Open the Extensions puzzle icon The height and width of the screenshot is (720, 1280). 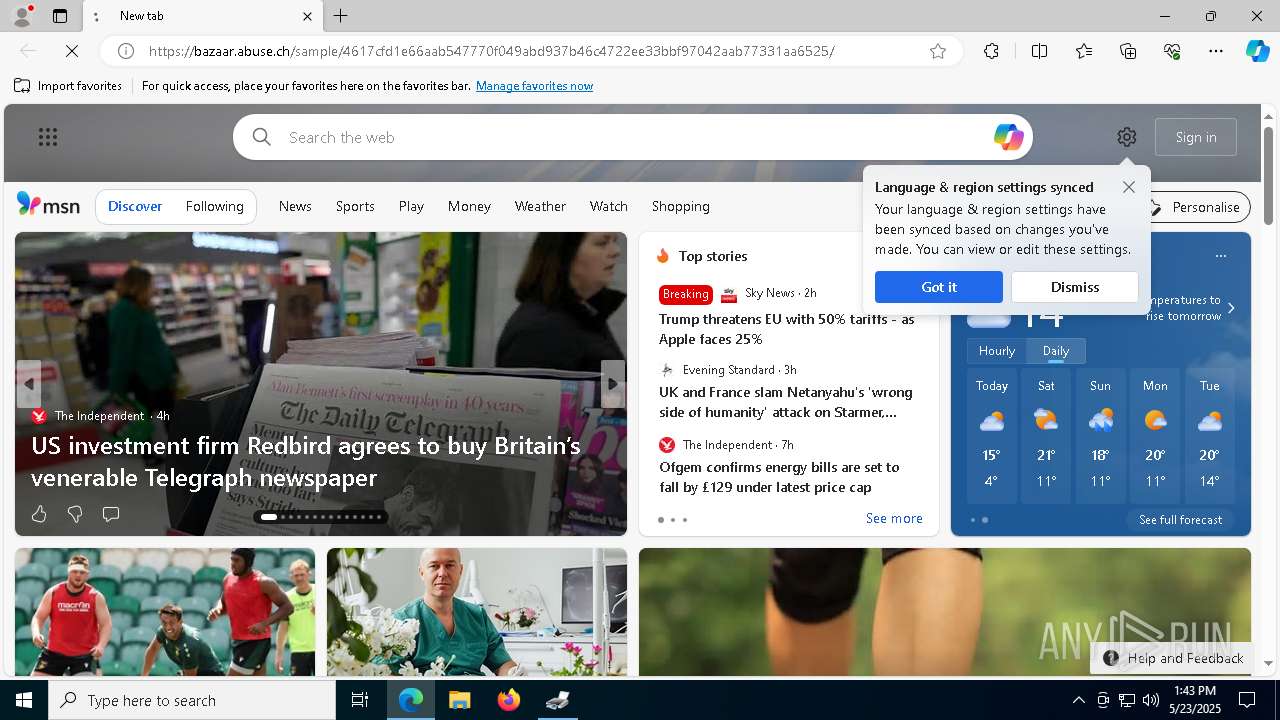991,51
